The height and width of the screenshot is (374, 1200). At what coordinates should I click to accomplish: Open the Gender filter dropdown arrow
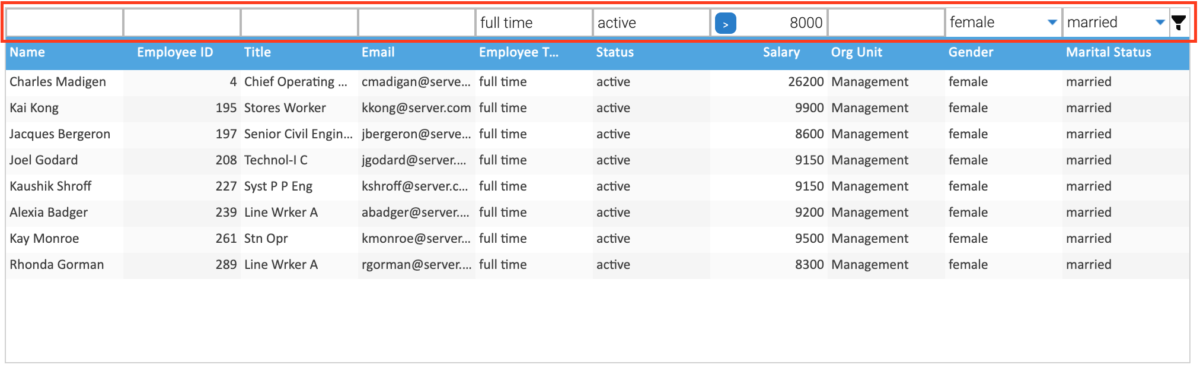pos(1052,22)
